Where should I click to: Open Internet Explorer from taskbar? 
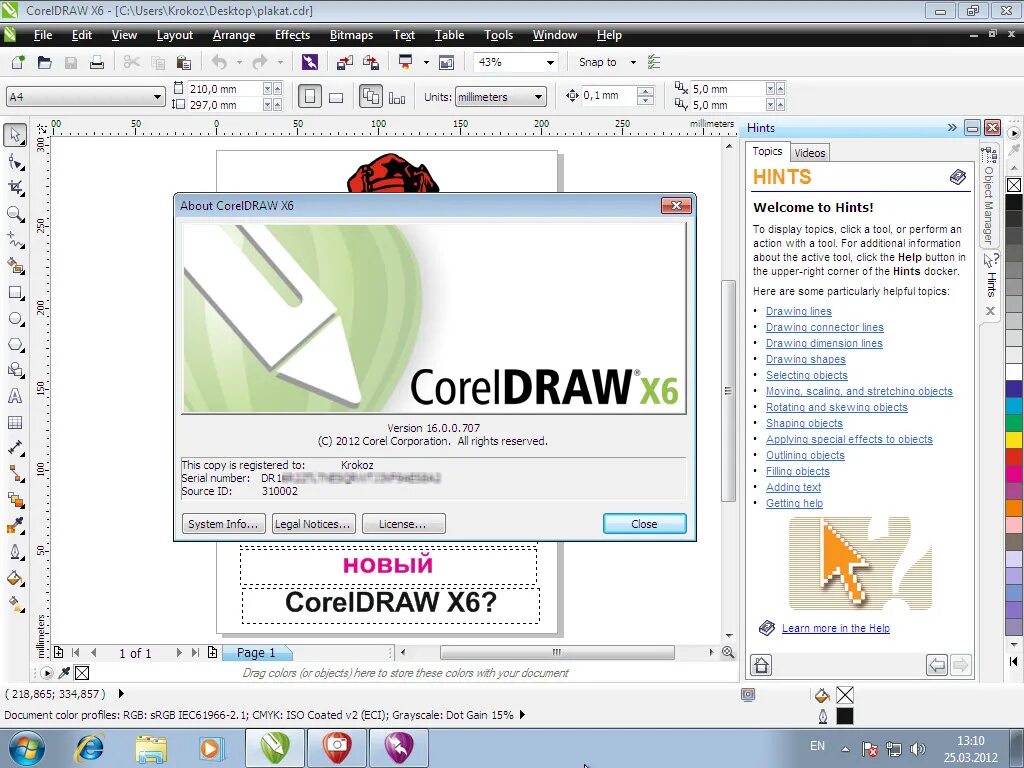pos(88,748)
